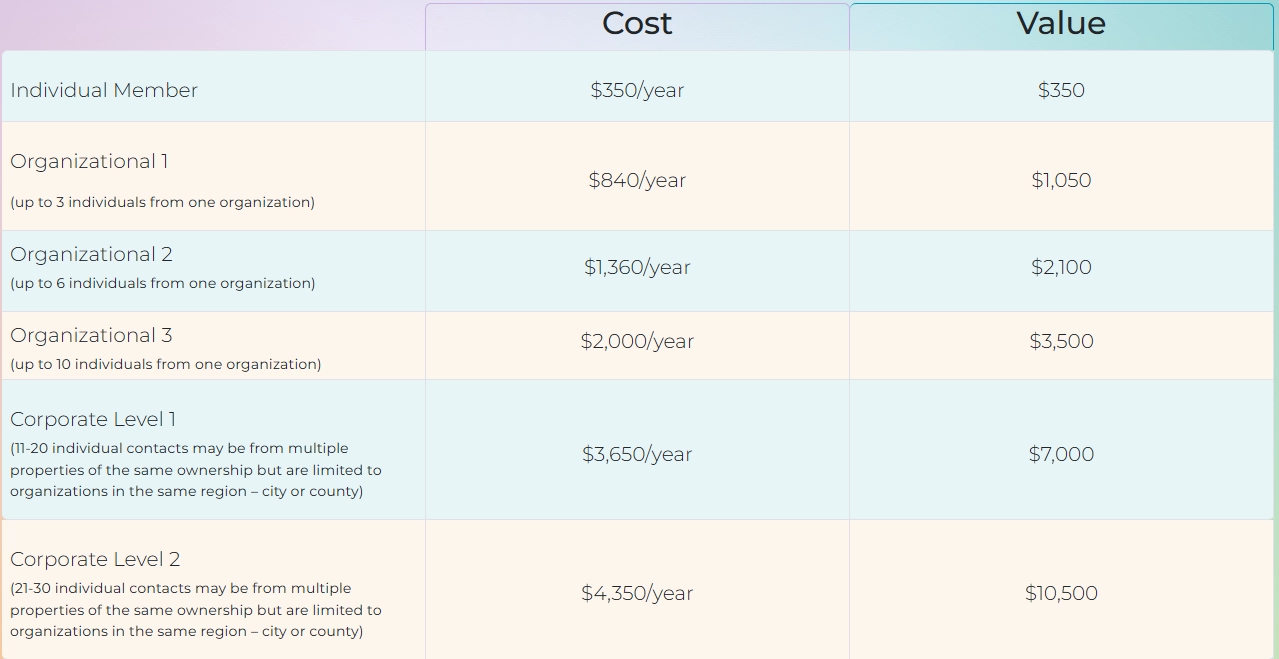Select the Organizational 2 membership label

pos(91,254)
